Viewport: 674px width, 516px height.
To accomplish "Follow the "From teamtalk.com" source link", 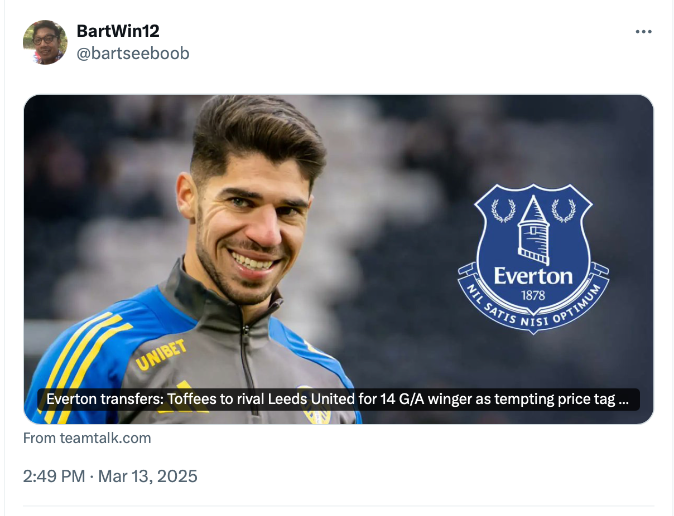I will tap(87, 438).
